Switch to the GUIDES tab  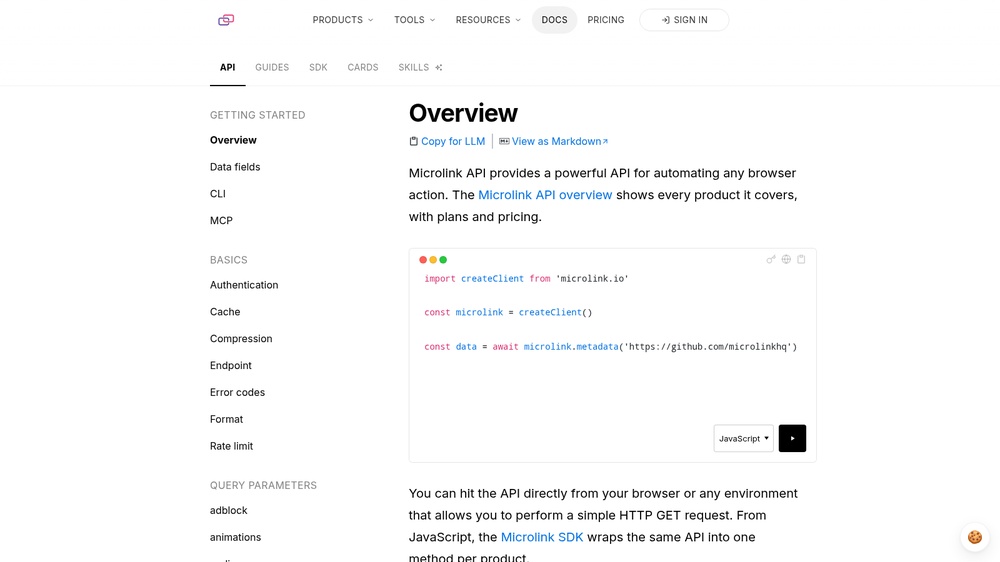pos(272,68)
